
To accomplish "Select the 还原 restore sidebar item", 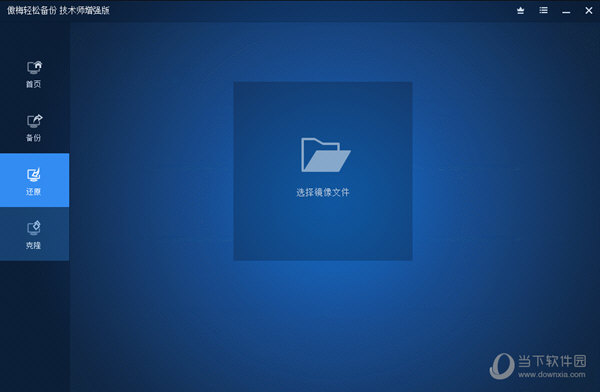I will pyautogui.click(x=34, y=180).
